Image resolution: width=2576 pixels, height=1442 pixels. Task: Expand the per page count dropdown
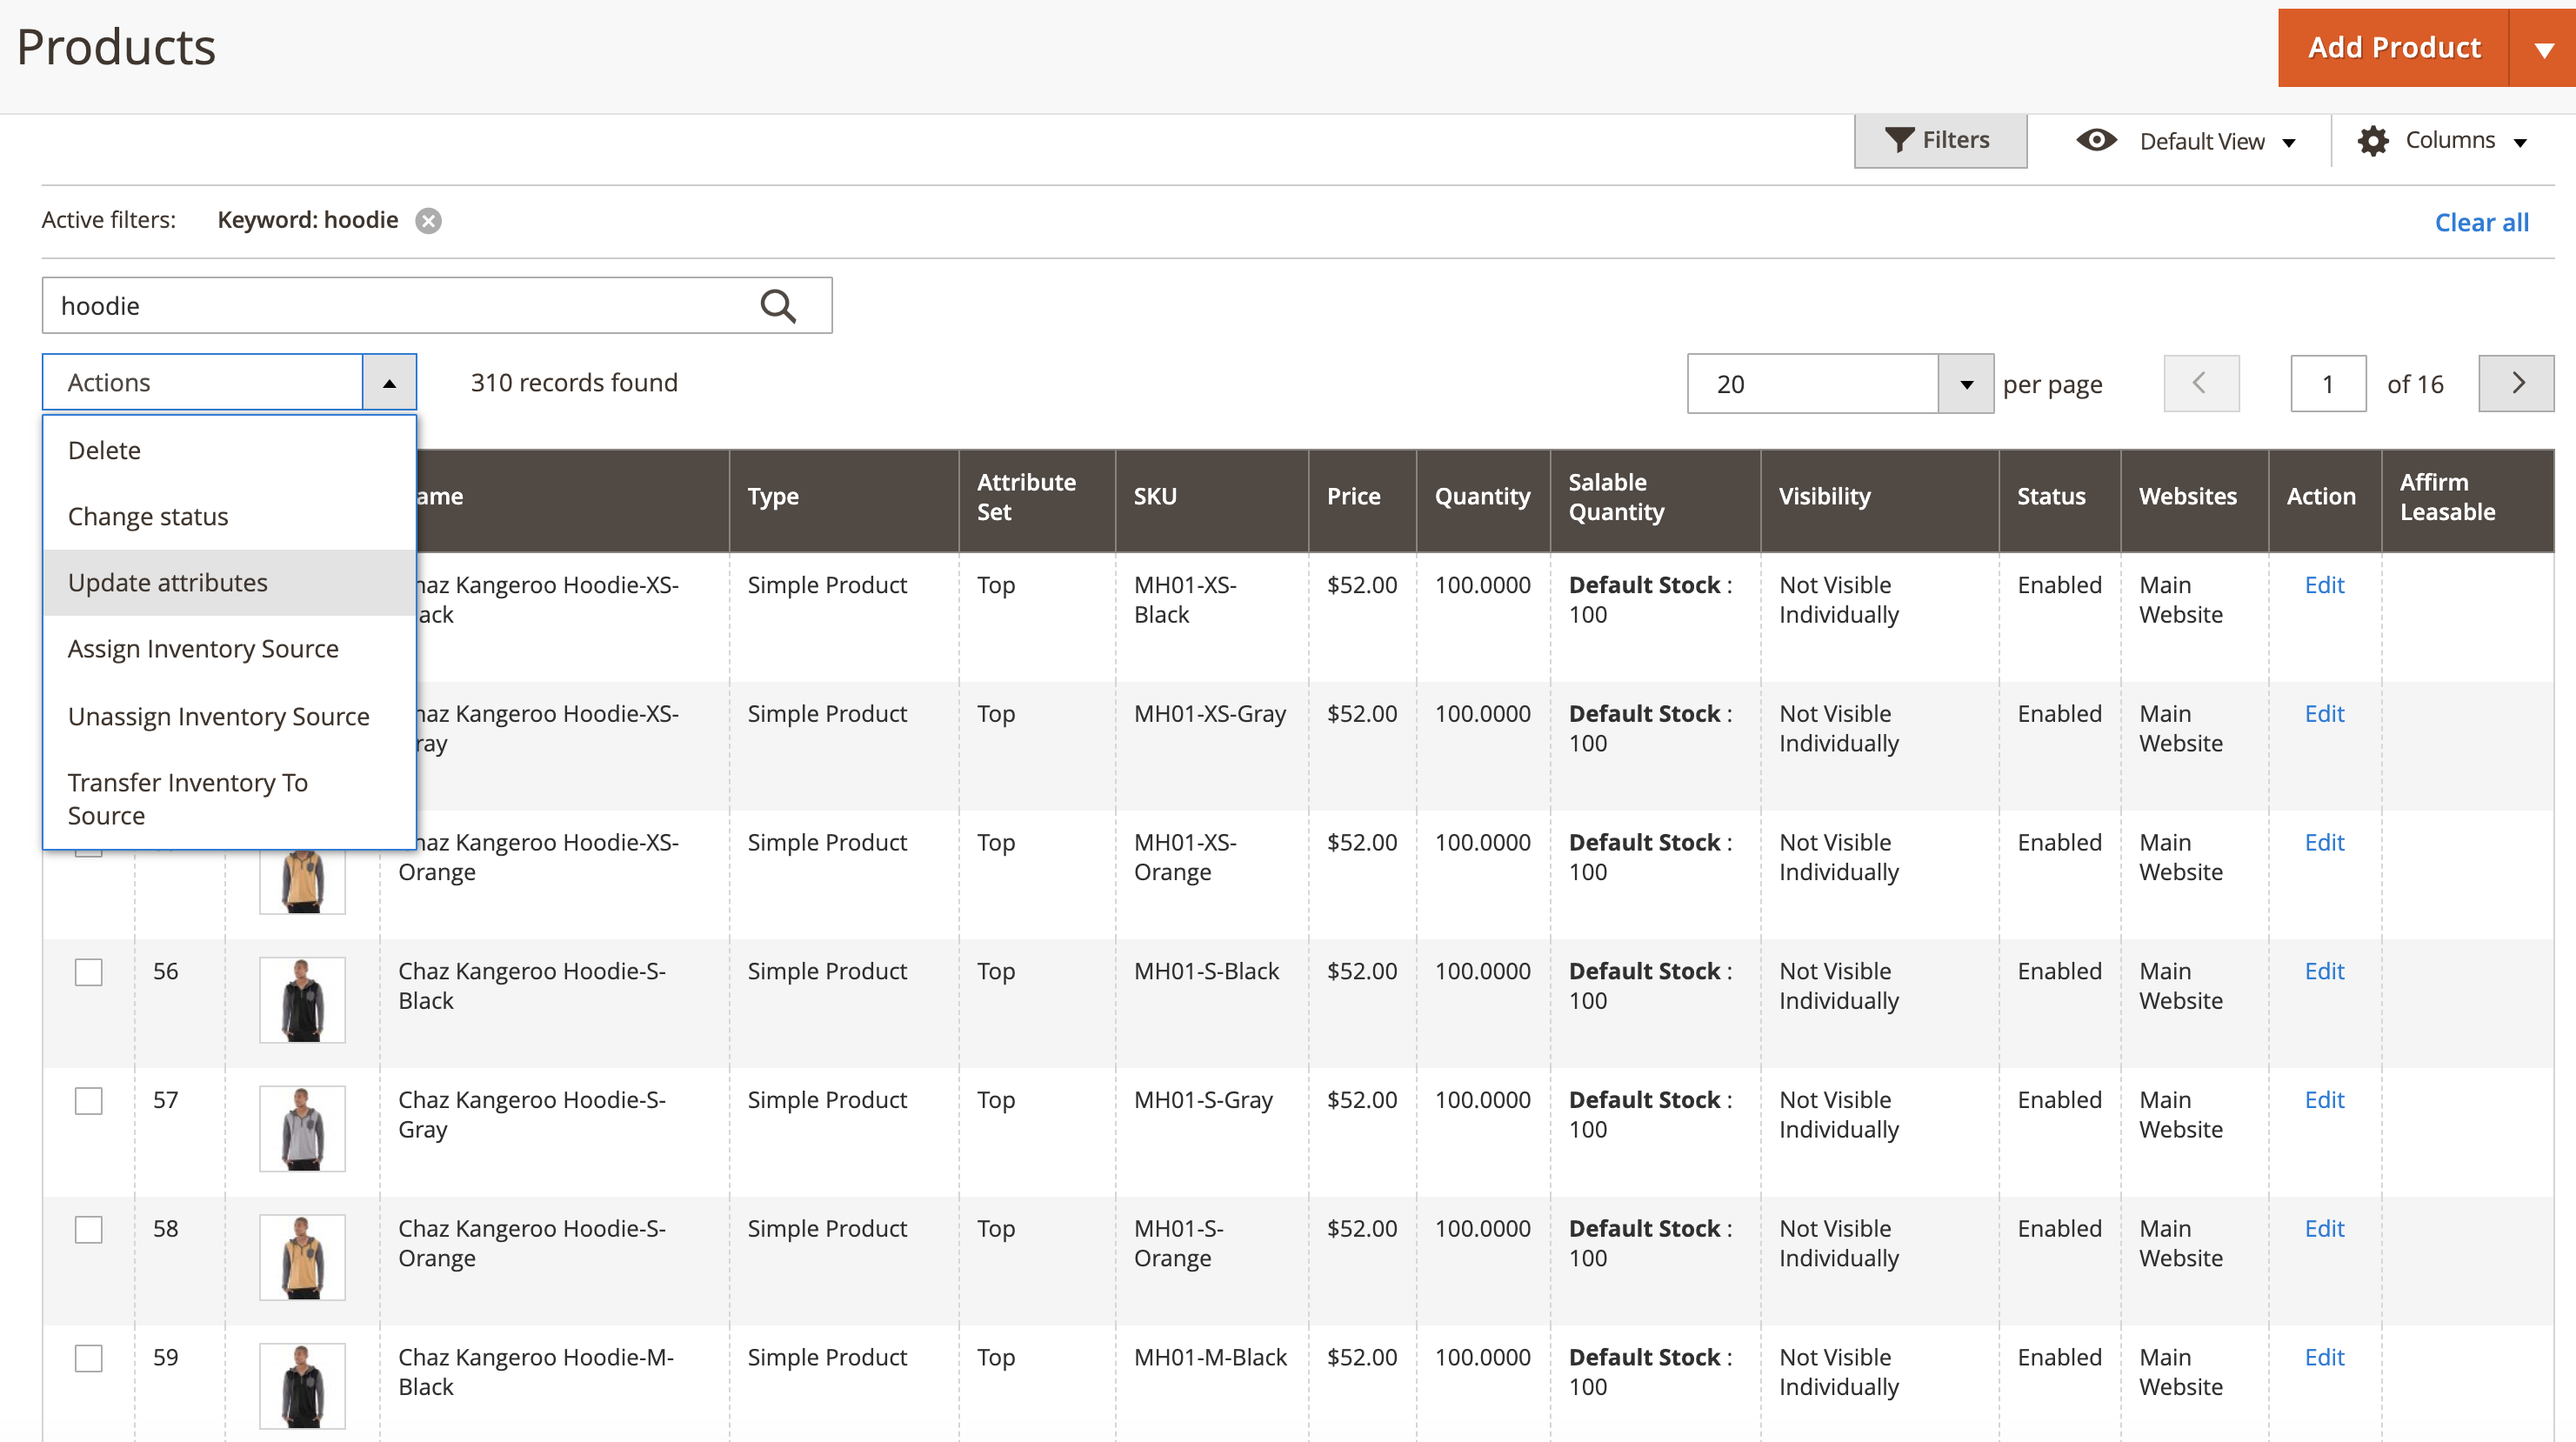tap(1965, 384)
